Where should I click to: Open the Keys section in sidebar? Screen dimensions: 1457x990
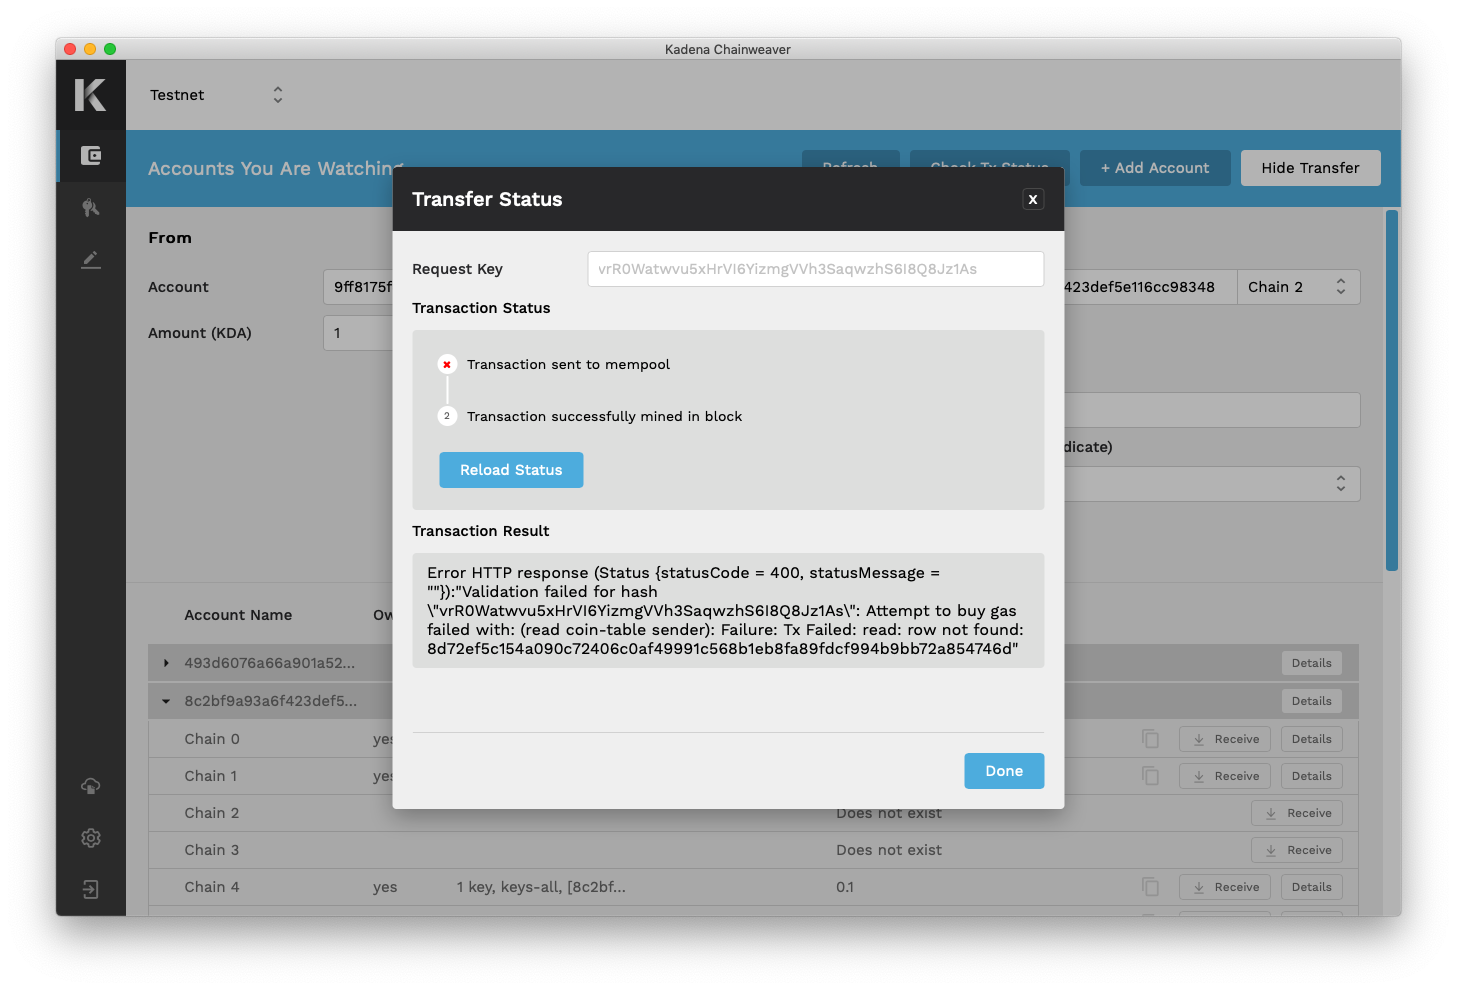pyautogui.click(x=91, y=208)
